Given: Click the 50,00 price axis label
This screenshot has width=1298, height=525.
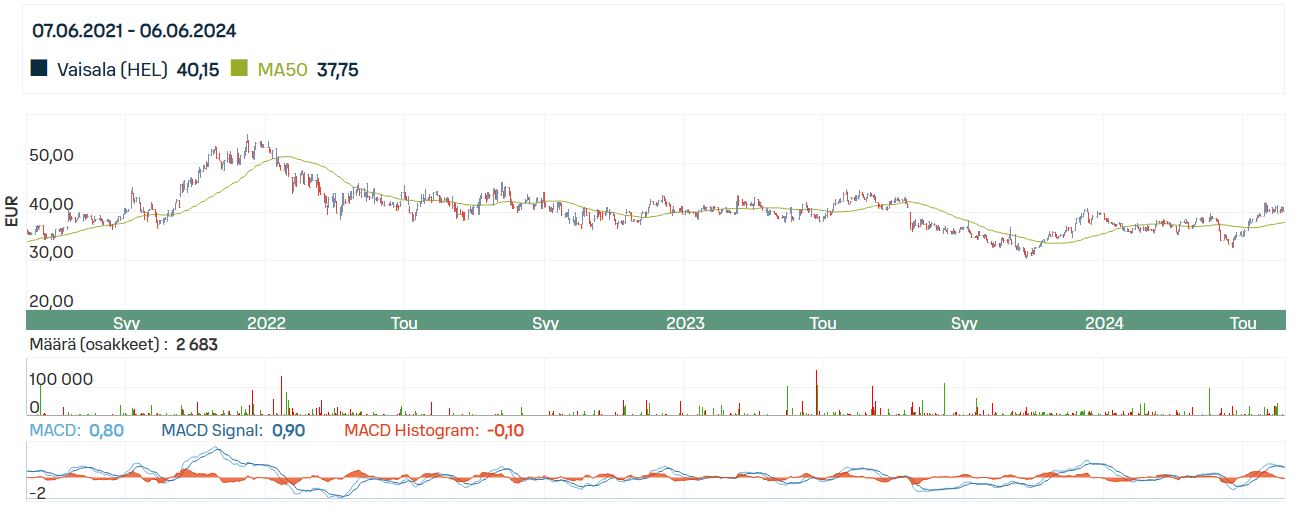Looking at the screenshot, I should (52, 156).
